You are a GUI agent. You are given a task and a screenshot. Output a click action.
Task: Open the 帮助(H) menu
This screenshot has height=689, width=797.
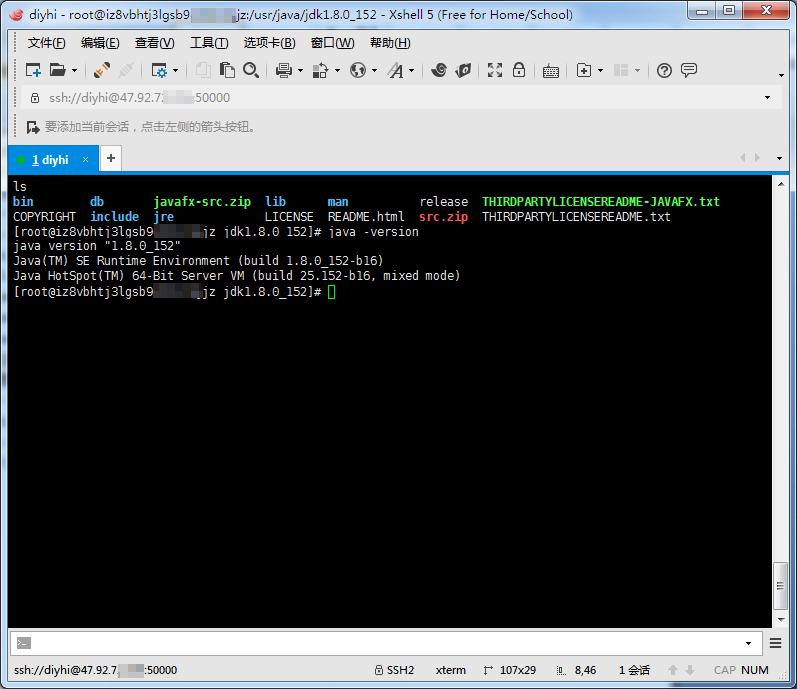pyautogui.click(x=390, y=43)
